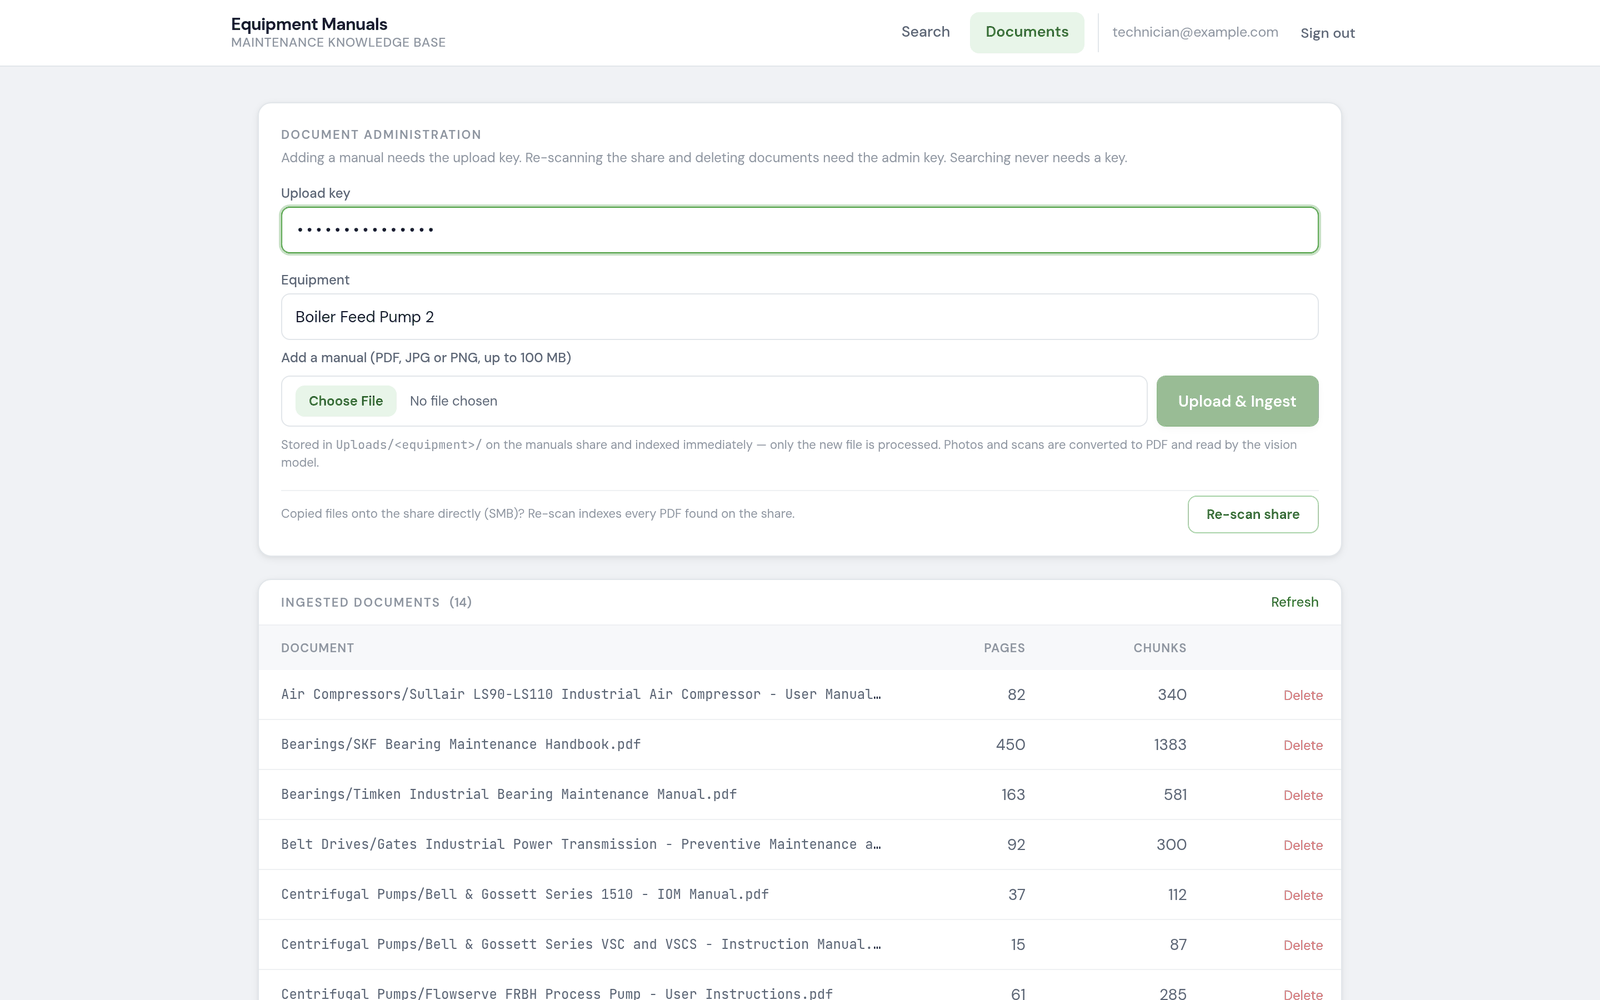
Task: Delete the SKF Bearing Maintenance Handbook
Action: pos(1303,745)
